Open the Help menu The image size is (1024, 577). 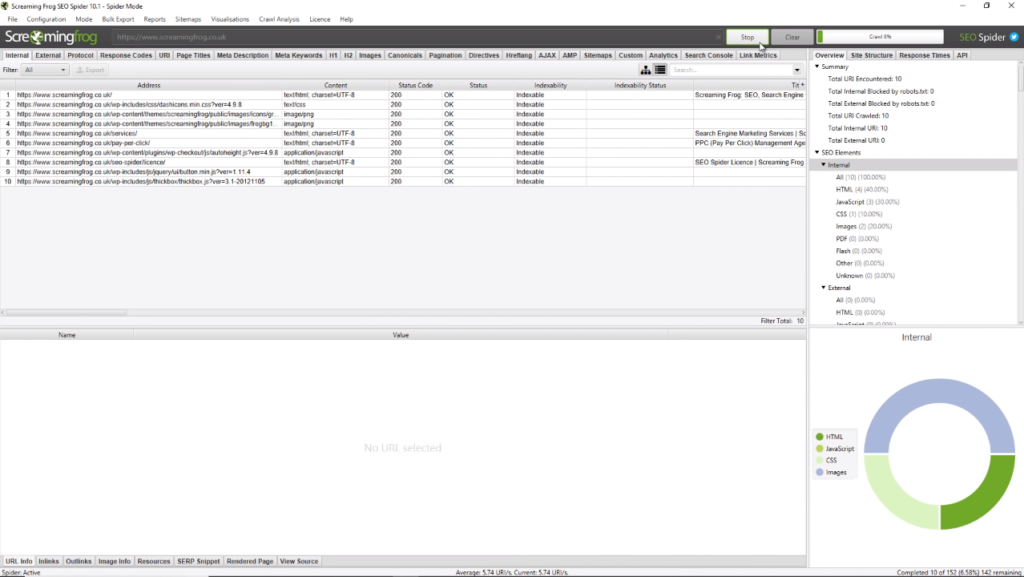coord(347,20)
